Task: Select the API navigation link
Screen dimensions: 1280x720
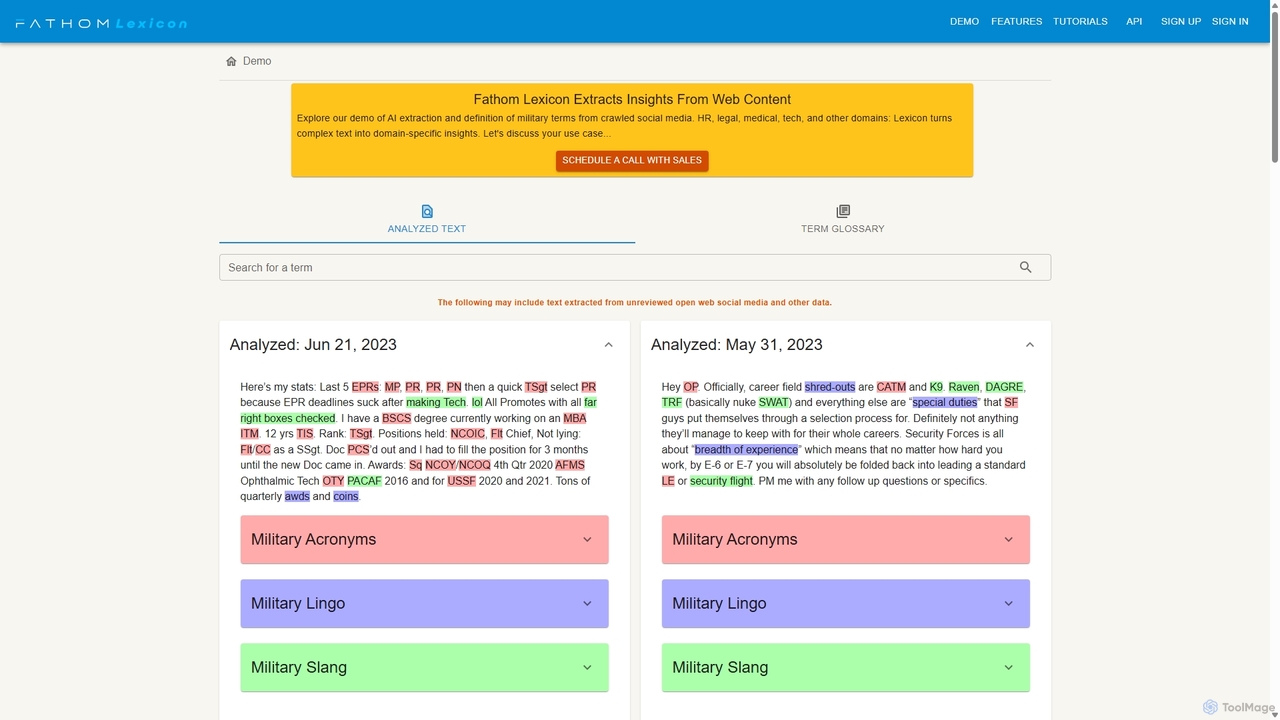Action: click(x=1134, y=21)
